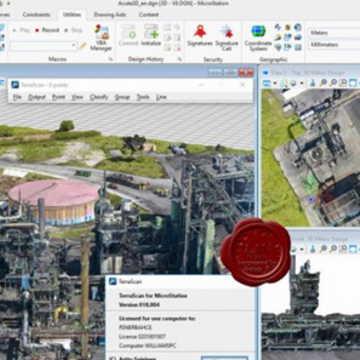This screenshot has width=360, height=360.
Task: Click the View 2 fit view icon
Action: tap(353, 83)
